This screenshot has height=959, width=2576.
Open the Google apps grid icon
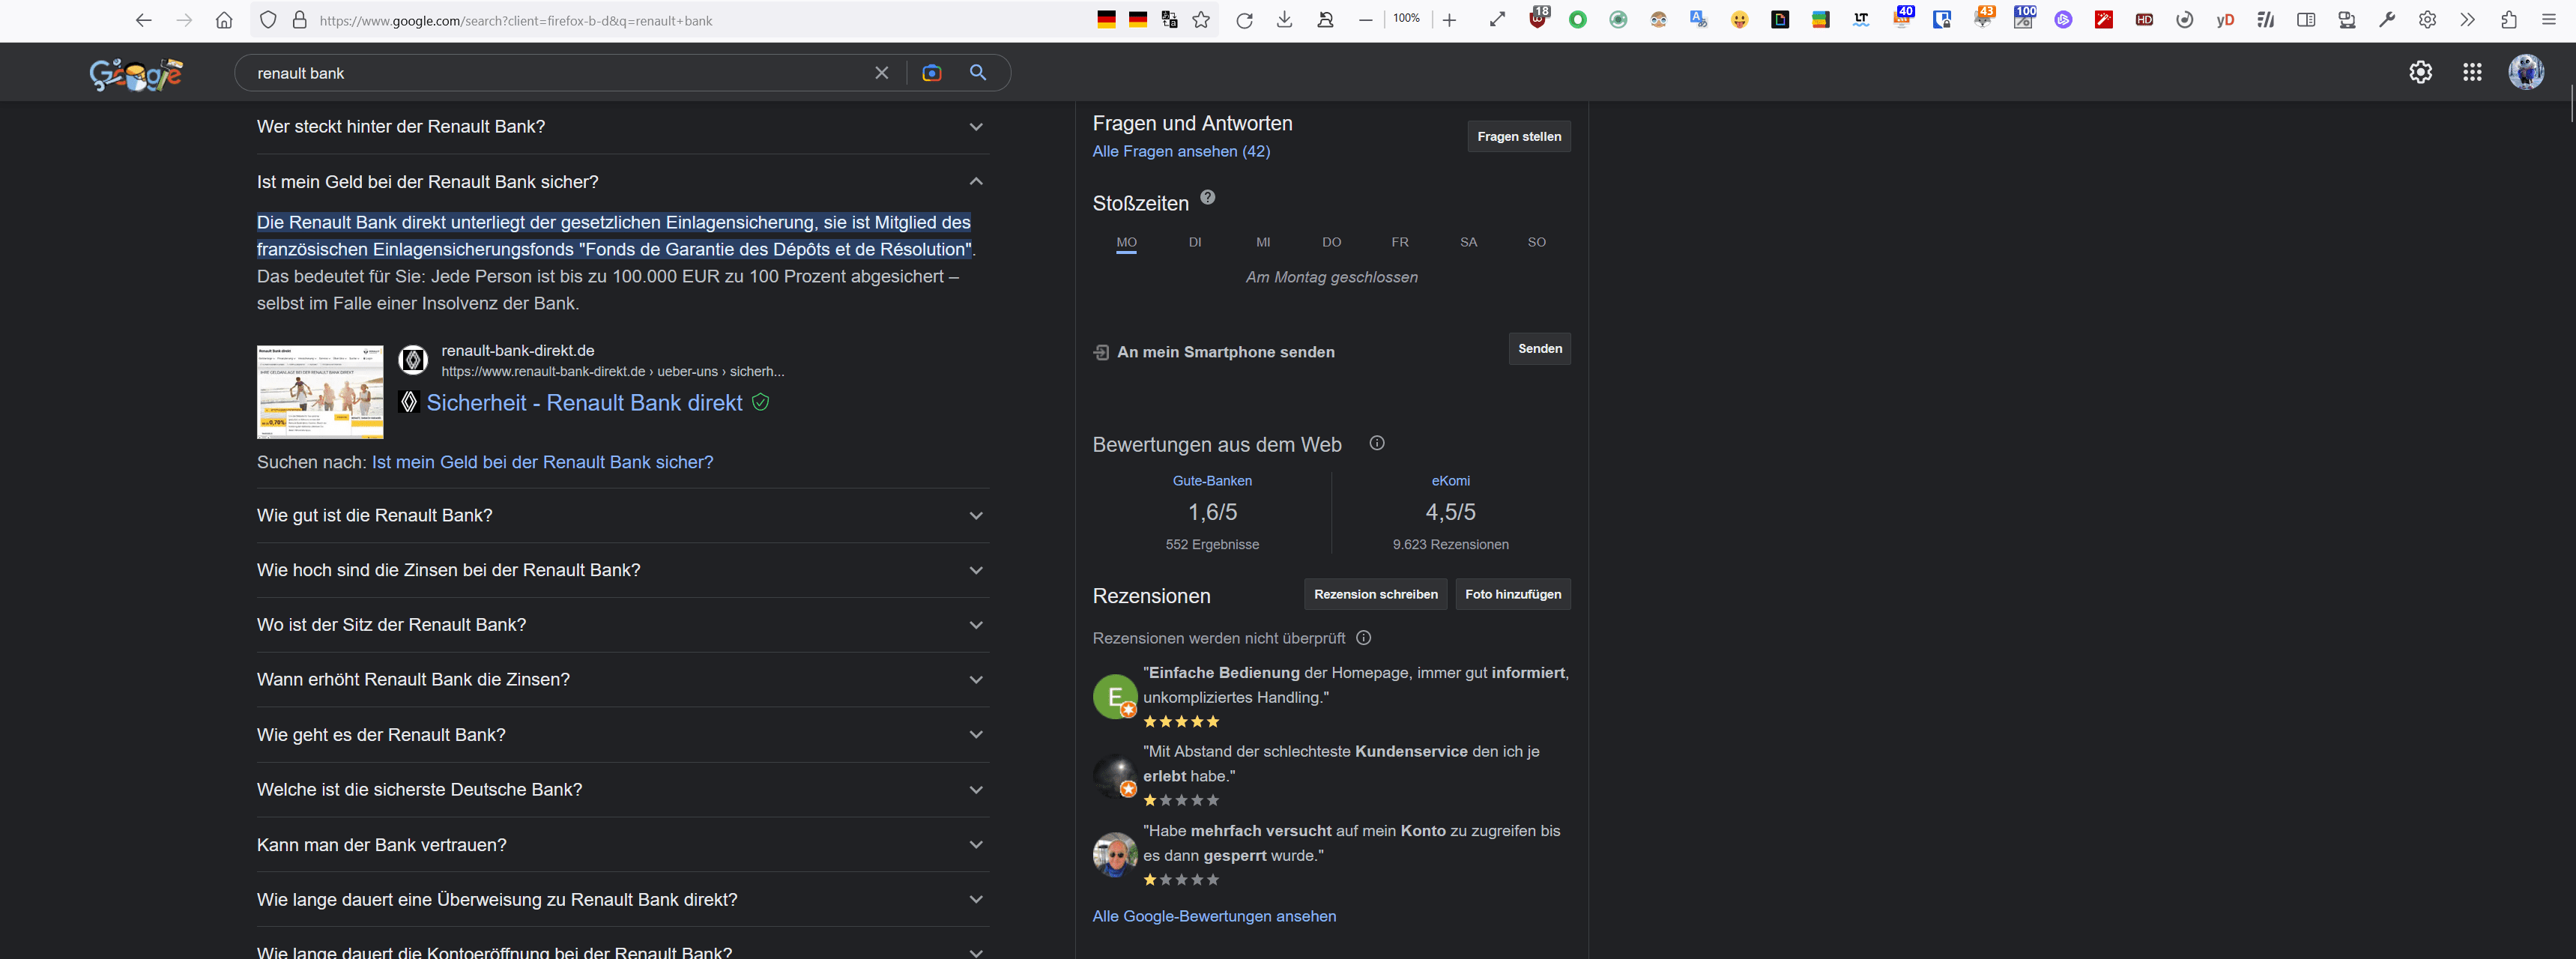(x=2472, y=72)
